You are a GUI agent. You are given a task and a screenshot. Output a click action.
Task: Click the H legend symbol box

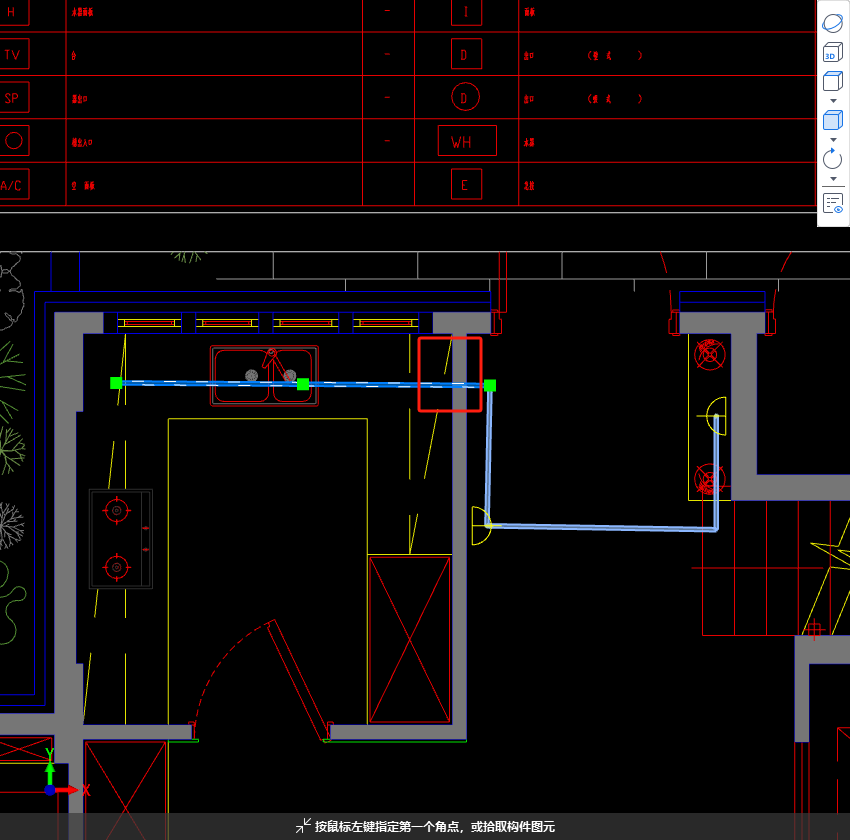click(x=13, y=12)
